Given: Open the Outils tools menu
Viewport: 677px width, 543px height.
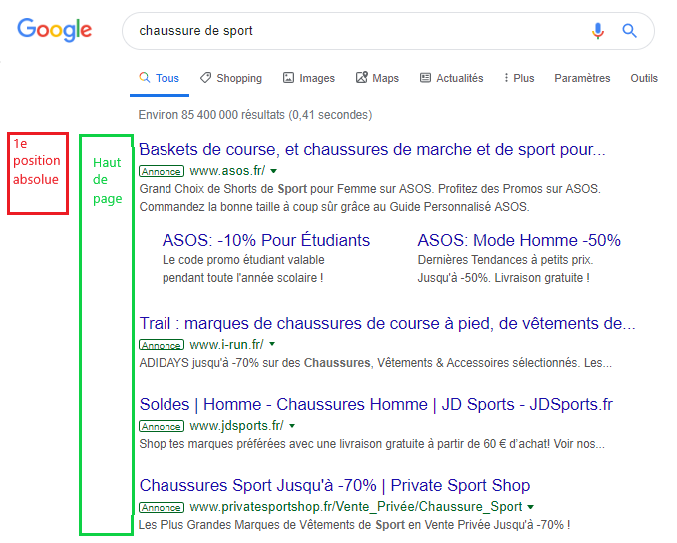Looking at the screenshot, I should point(644,78).
